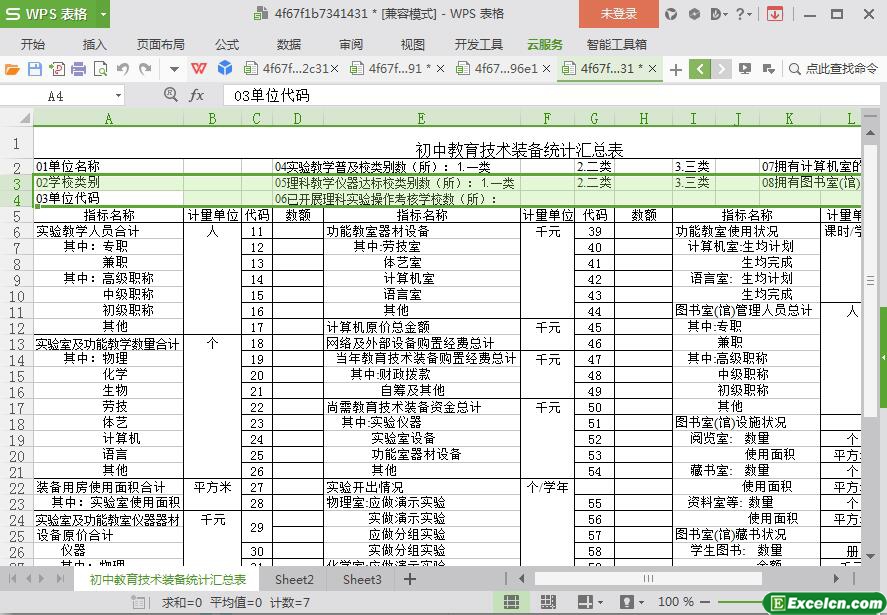Select cell 01单位名称
Image resolution: width=887 pixels, height=615 pixels.
click(x=109, y=166)
